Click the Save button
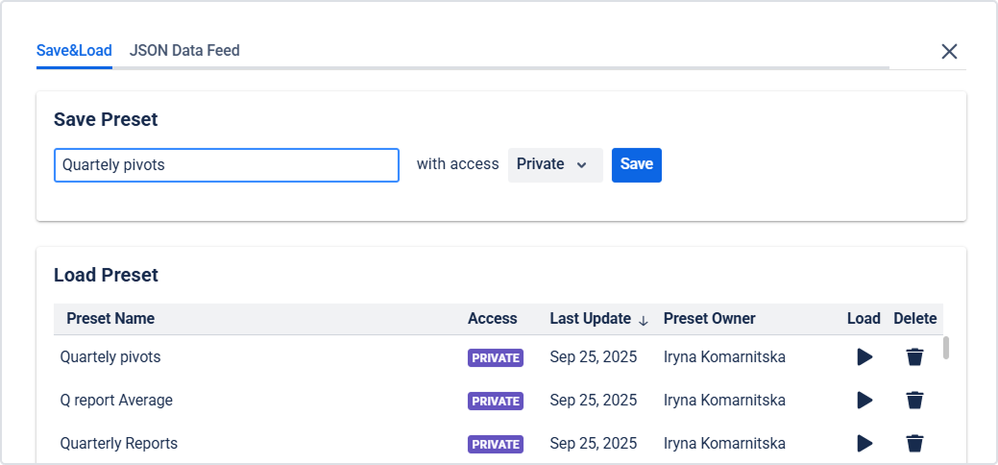The width and height of the screenshot is (998, 465). (x=636, y=165)
